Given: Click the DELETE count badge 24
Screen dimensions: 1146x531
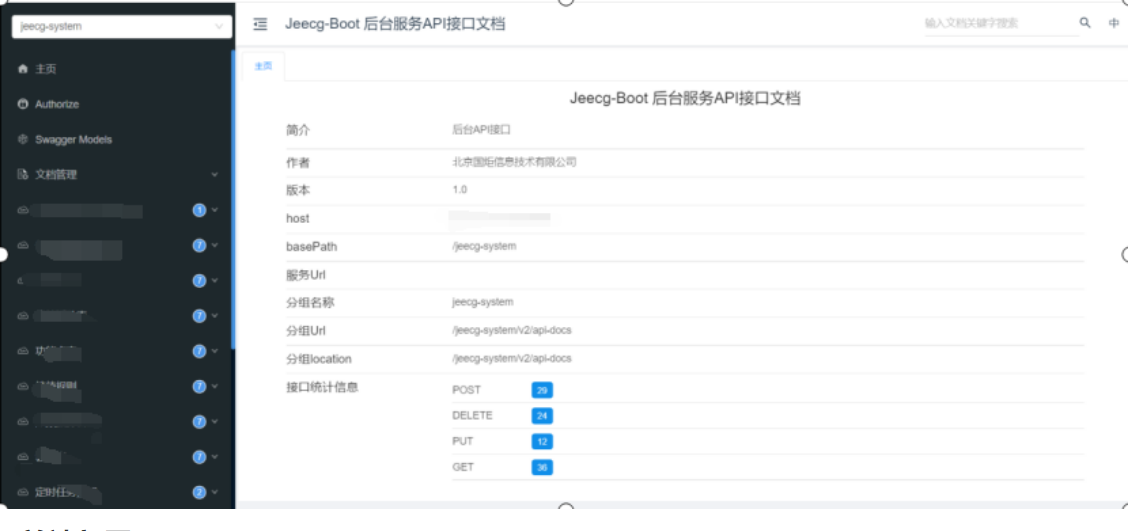Looking at the screenshot, I should (x=542, y=416).
